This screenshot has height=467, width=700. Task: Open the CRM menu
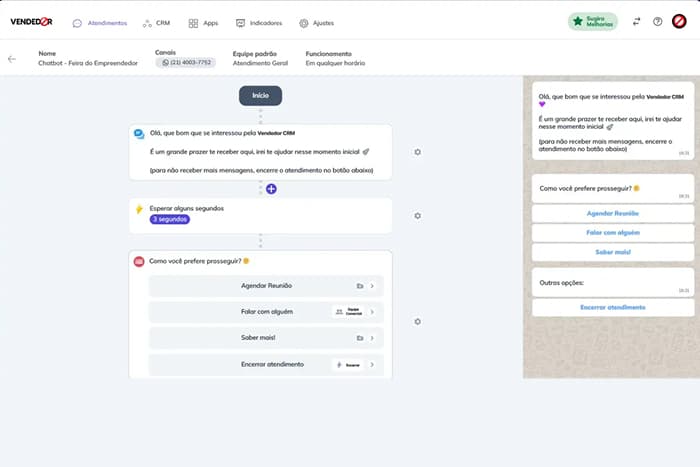click(156, 23)
